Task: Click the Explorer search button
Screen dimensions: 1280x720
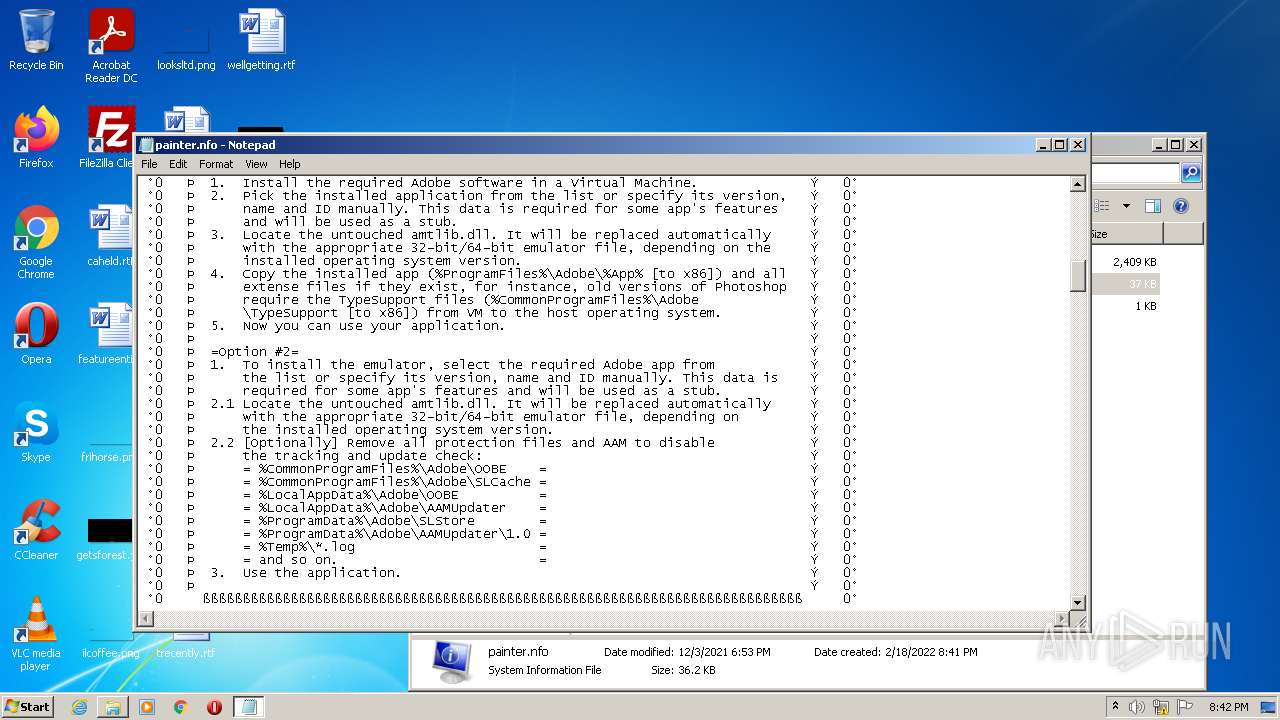Action: 1190,173
